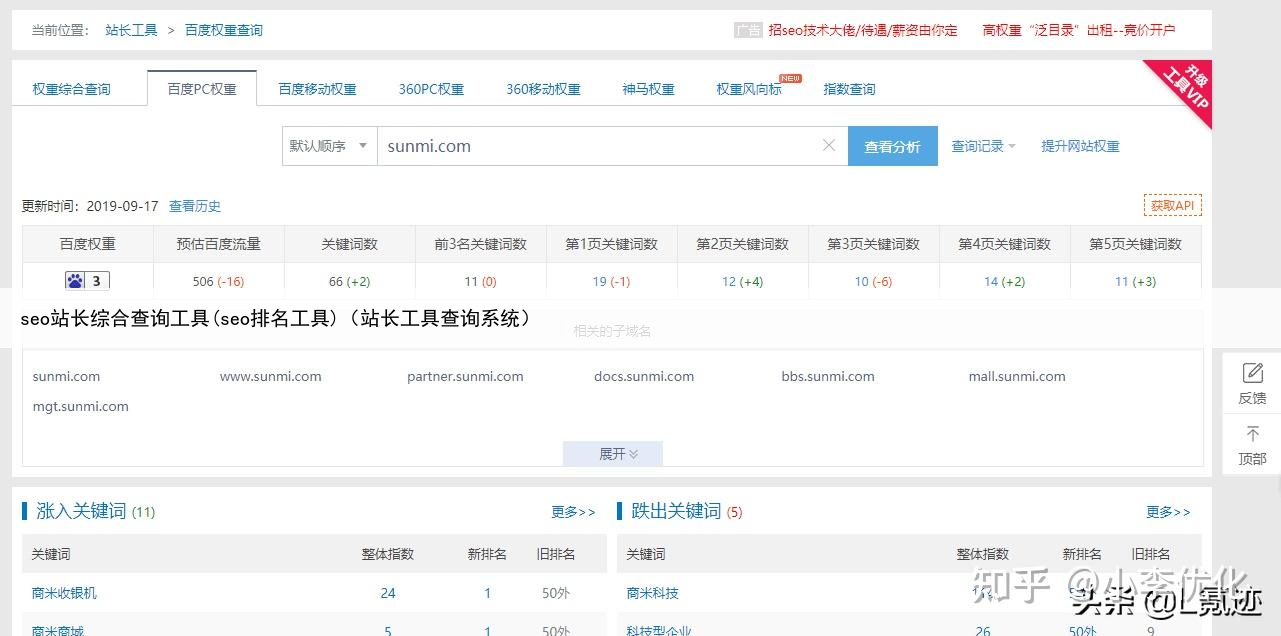Click the feedback (反馈) edit icon
The height and width of the screenshot is (636, 1281).
pyautogui.click(x=1252, y=373)
